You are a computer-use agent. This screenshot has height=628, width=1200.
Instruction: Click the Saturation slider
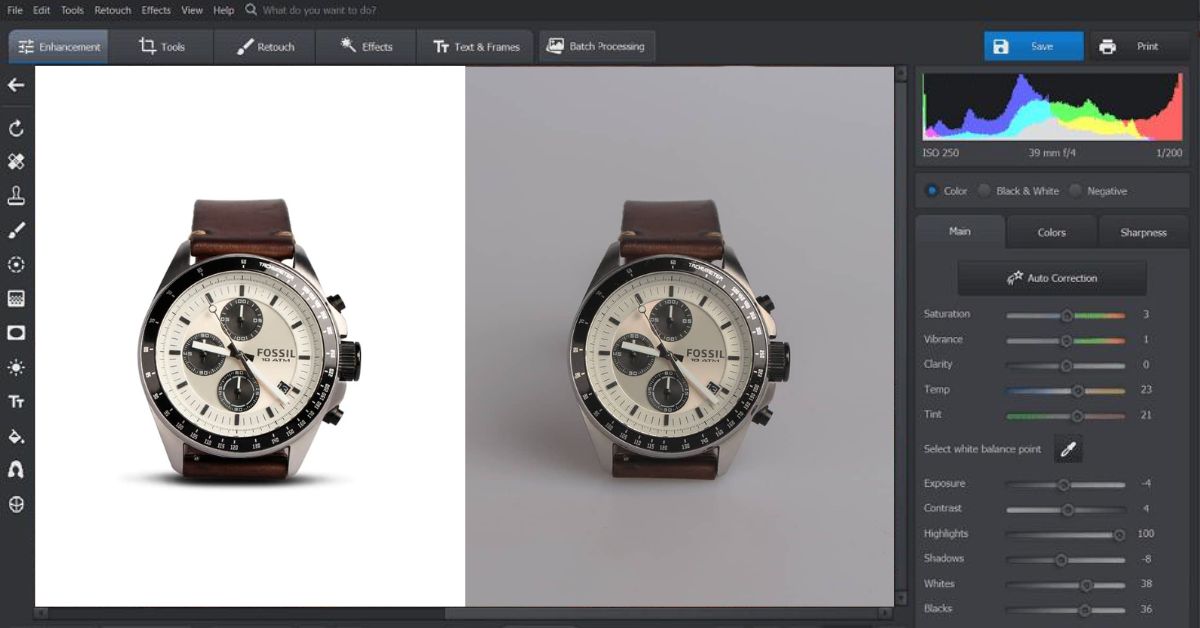pos(1066,315)
